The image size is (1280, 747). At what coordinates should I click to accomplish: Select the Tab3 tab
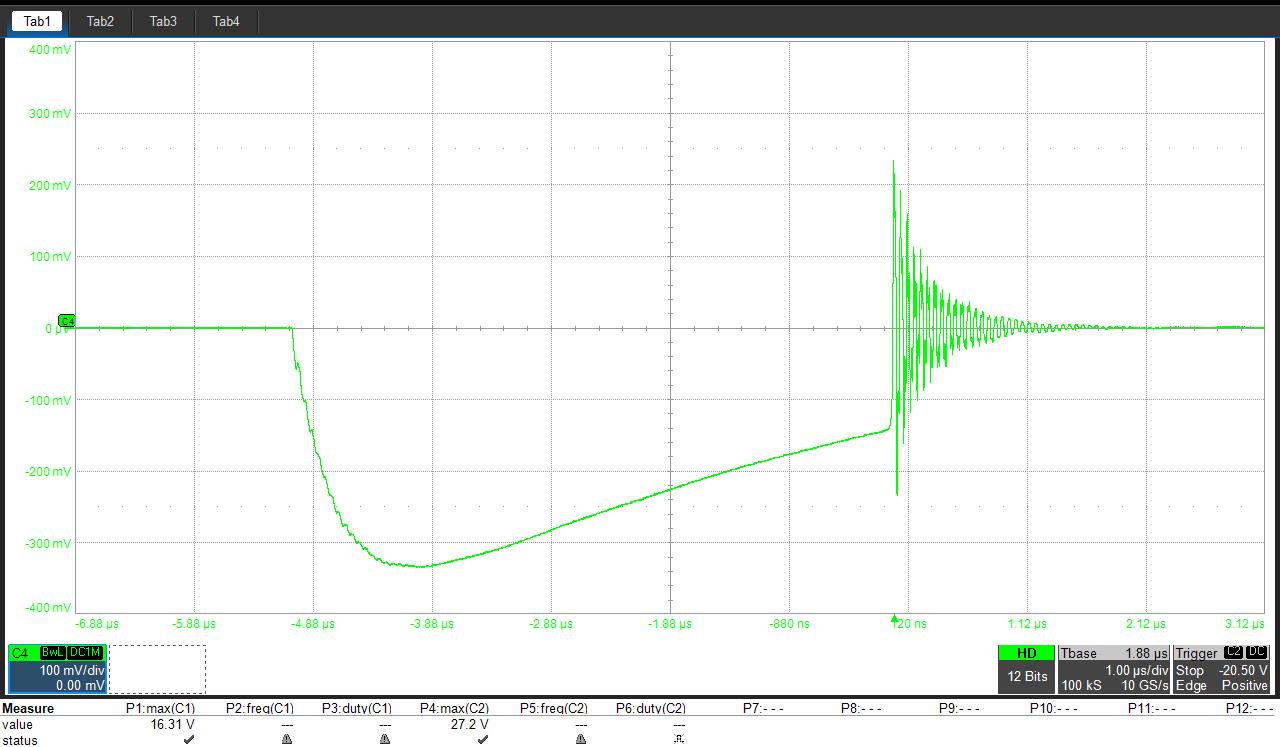[163, 21]
